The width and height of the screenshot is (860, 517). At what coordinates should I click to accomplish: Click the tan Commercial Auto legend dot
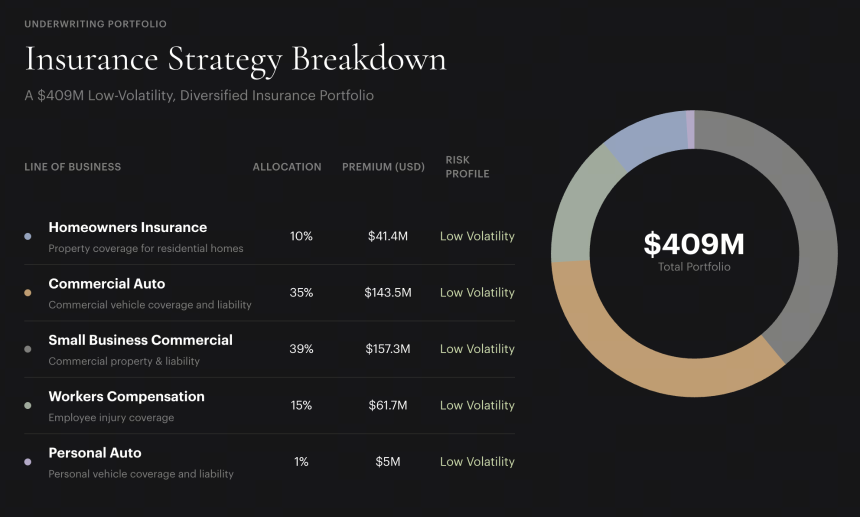(27, 293)
